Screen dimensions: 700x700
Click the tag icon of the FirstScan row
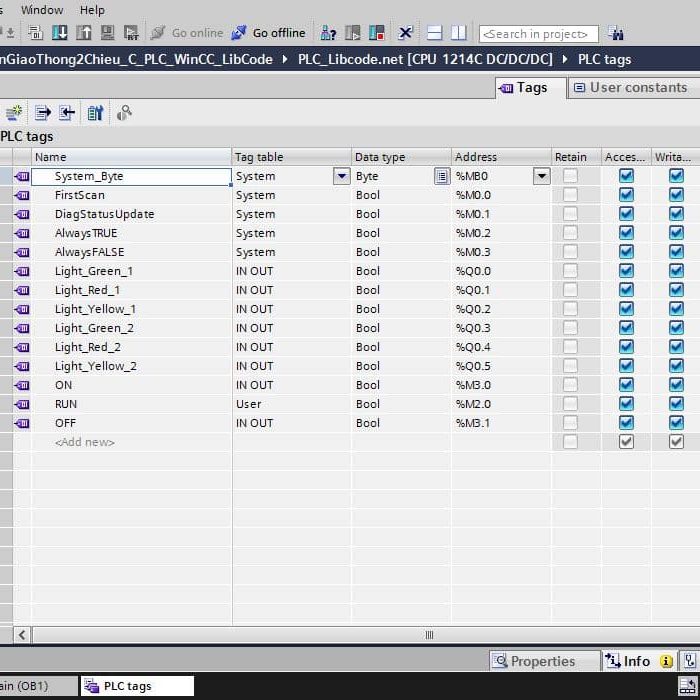[x=22, y=195]
